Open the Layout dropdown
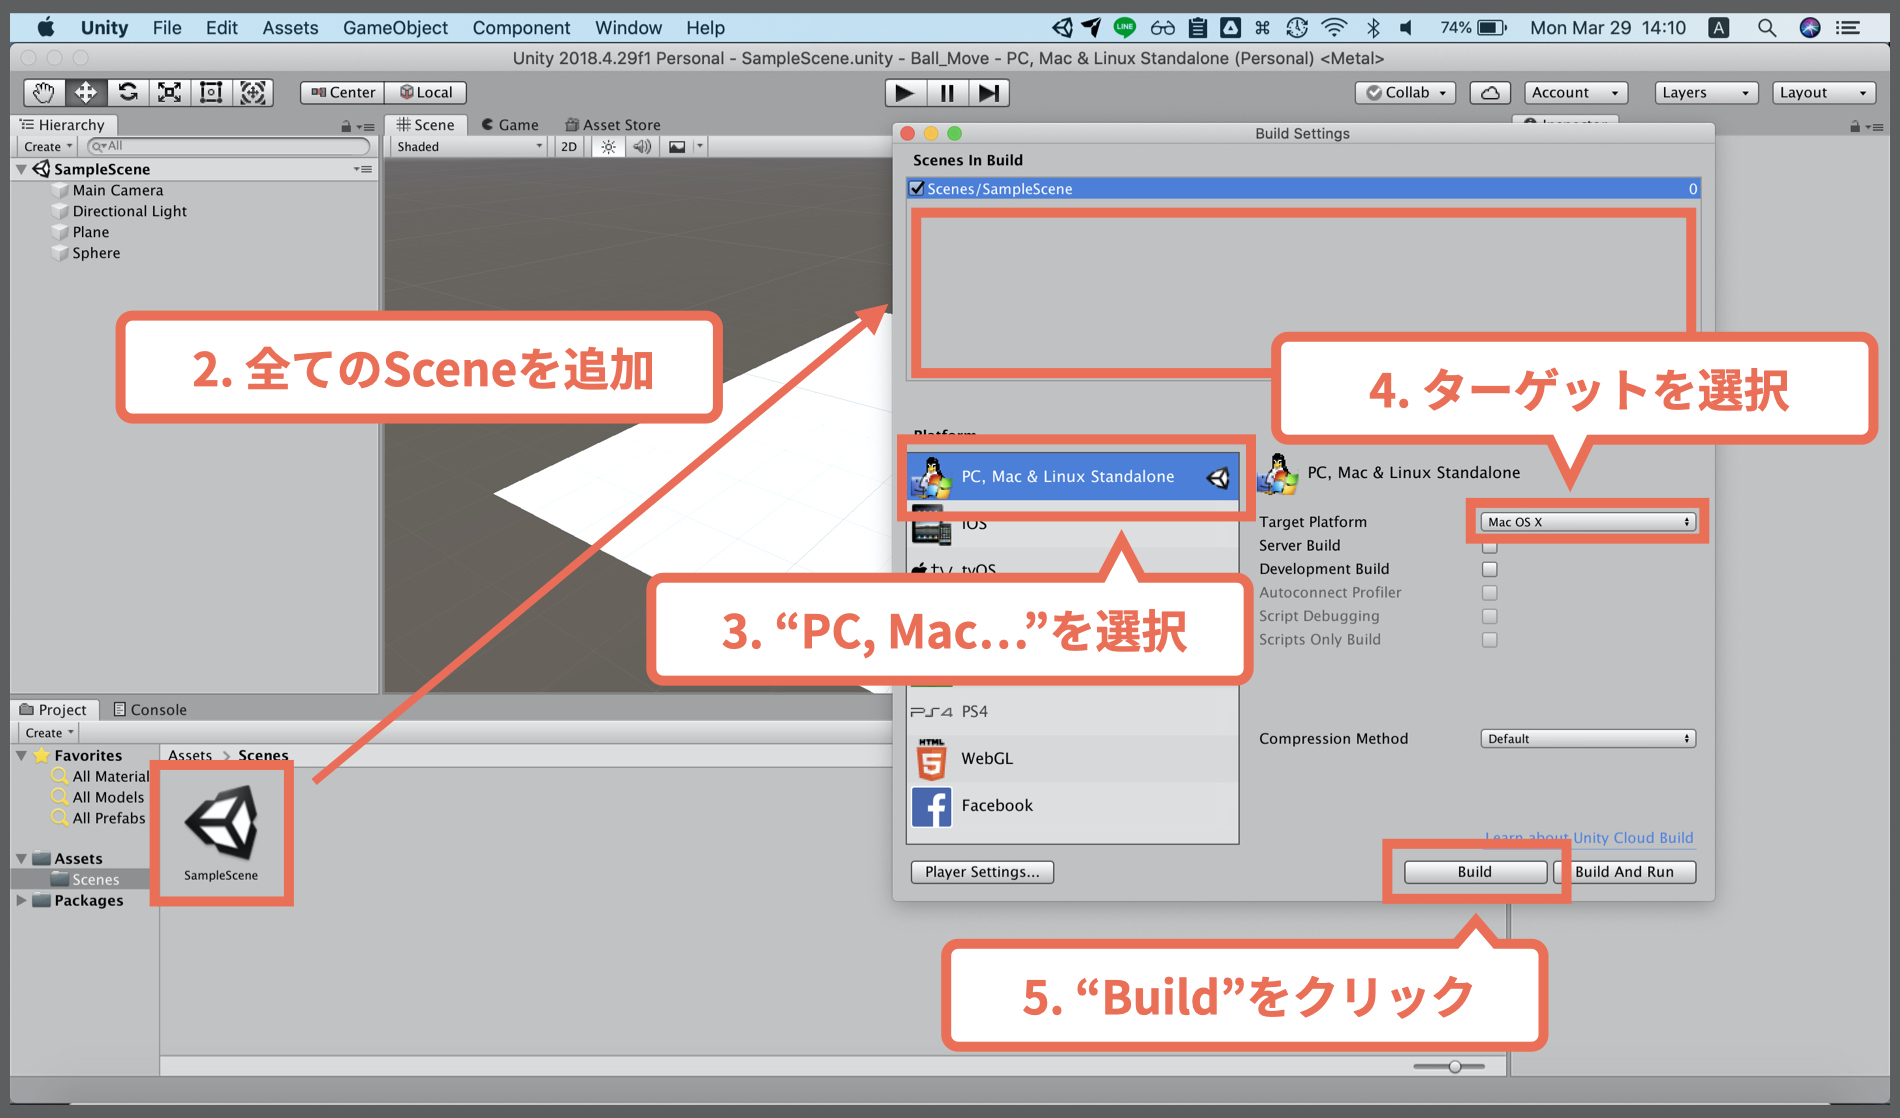Screen dimensions: 1900x1118 pyautogui.click(x=1822, y=92)
